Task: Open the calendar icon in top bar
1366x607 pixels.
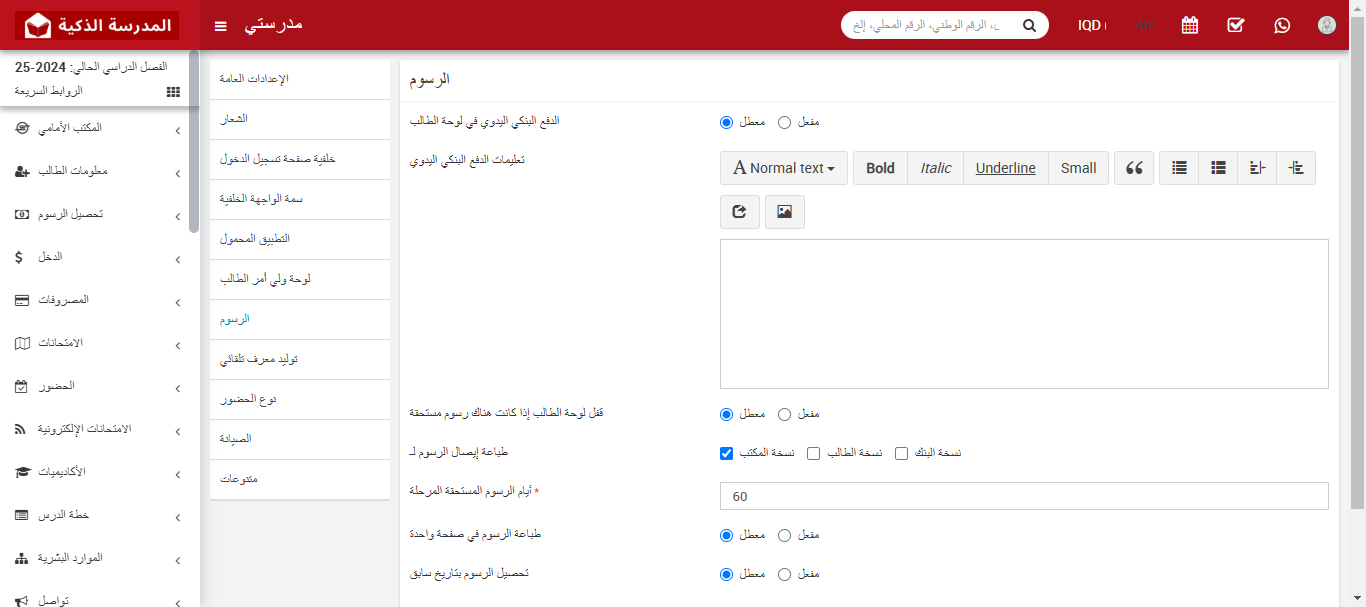Action: click(x=1189, y=25)
